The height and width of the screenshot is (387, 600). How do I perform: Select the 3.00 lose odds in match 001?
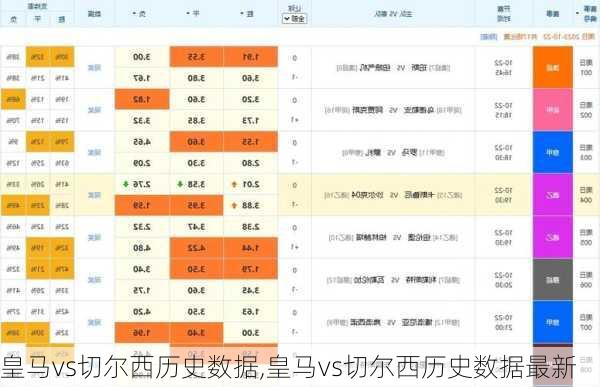142,57
